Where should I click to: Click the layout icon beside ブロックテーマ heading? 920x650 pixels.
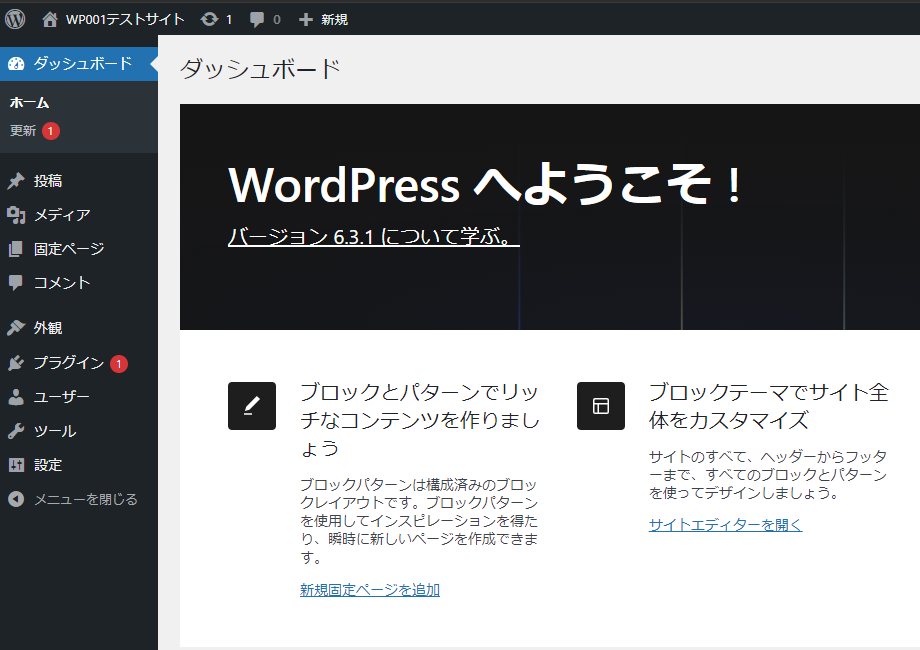pyautogui.click(x=601, y=406)
